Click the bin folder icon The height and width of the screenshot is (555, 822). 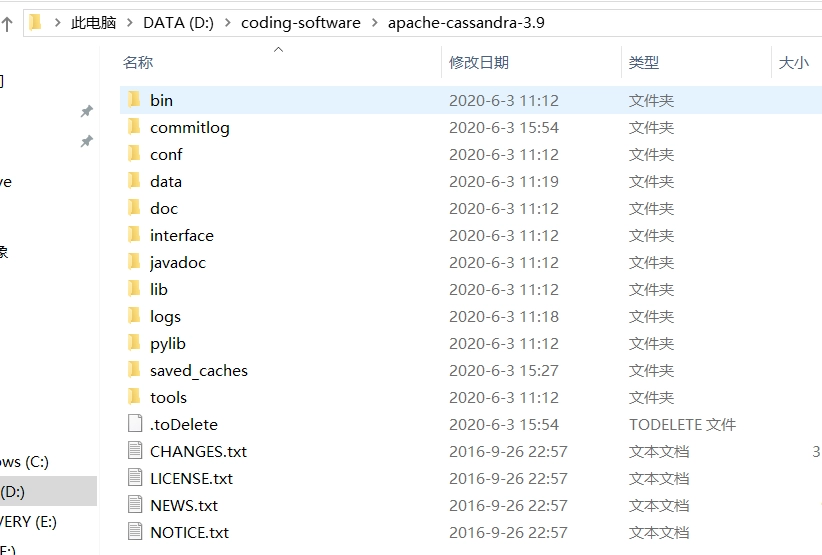(x=134, y=99)
